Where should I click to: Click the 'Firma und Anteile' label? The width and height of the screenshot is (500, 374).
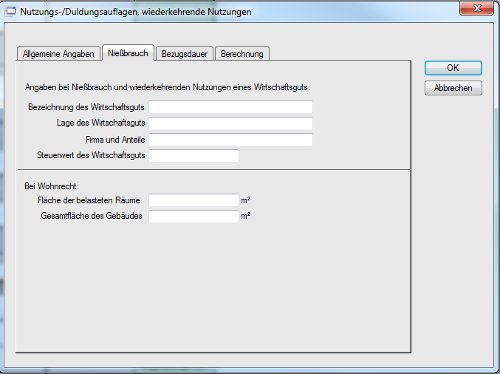[x=115, y=139]
